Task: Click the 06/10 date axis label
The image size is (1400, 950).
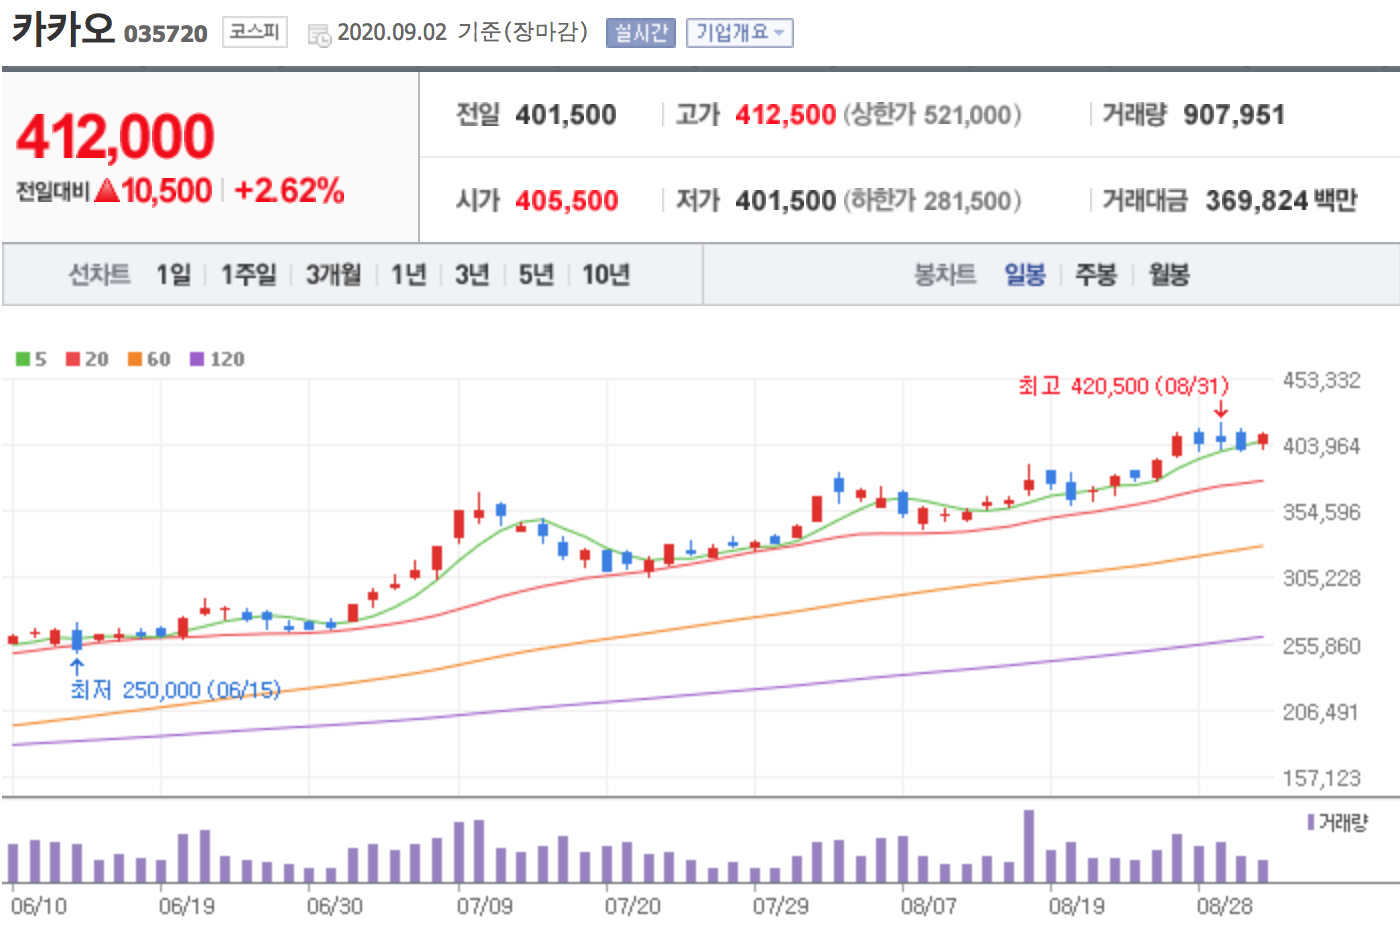Action: [39, 906]
